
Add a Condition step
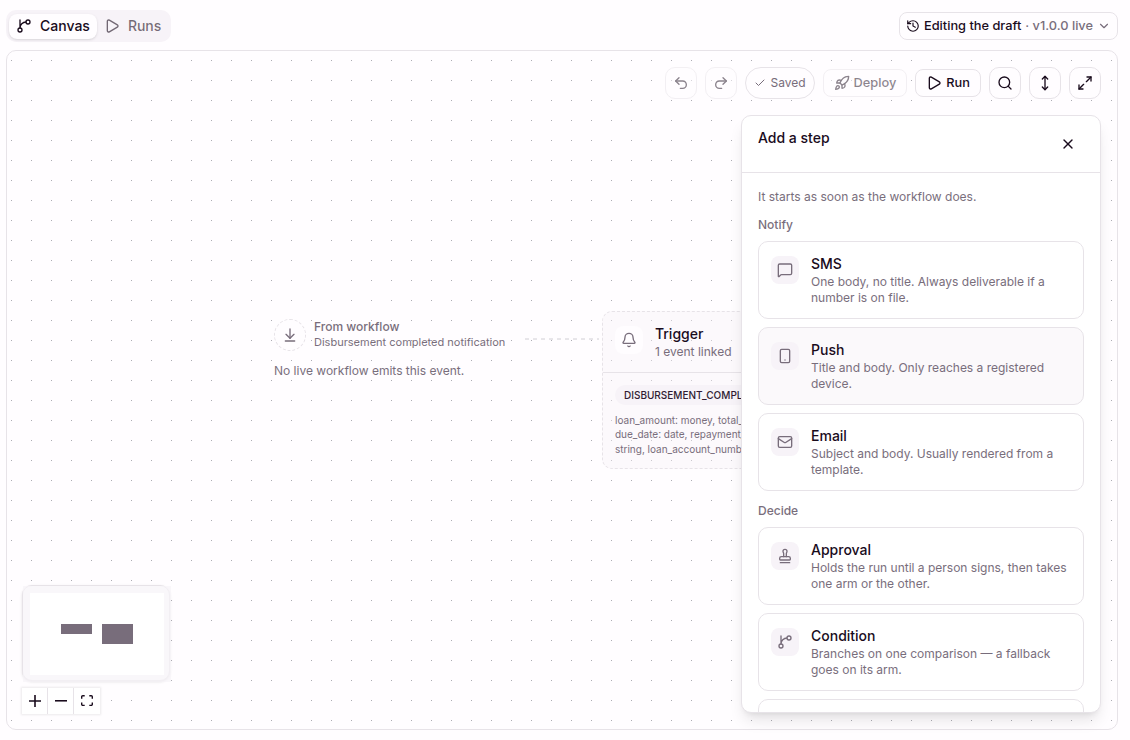click(x=920, y=652)
